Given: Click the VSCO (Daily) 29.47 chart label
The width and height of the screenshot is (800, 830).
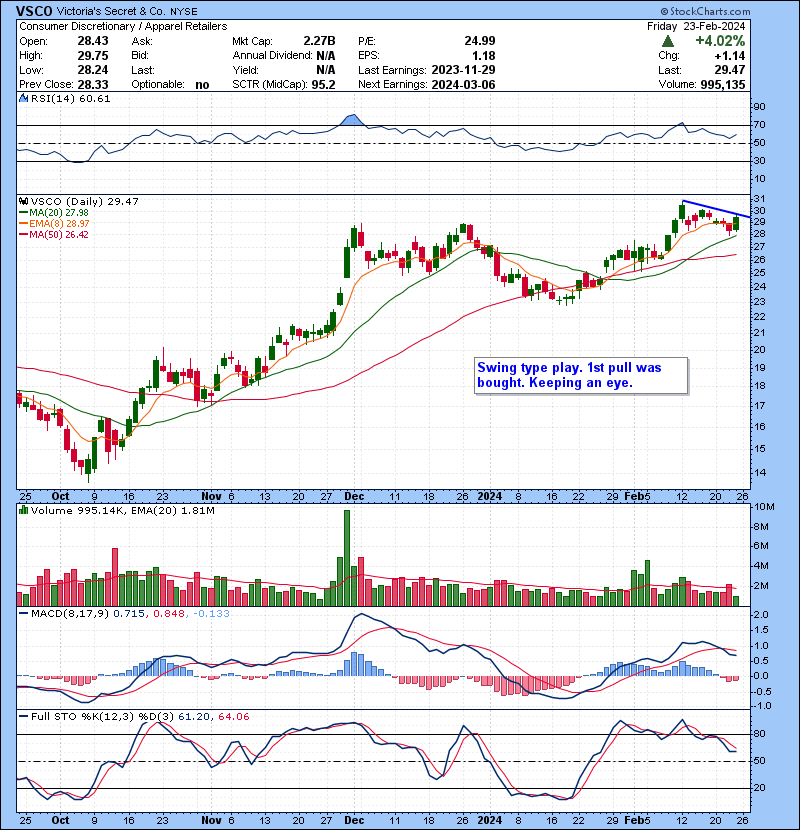Looking at the screenshot, I should (85, 202).
